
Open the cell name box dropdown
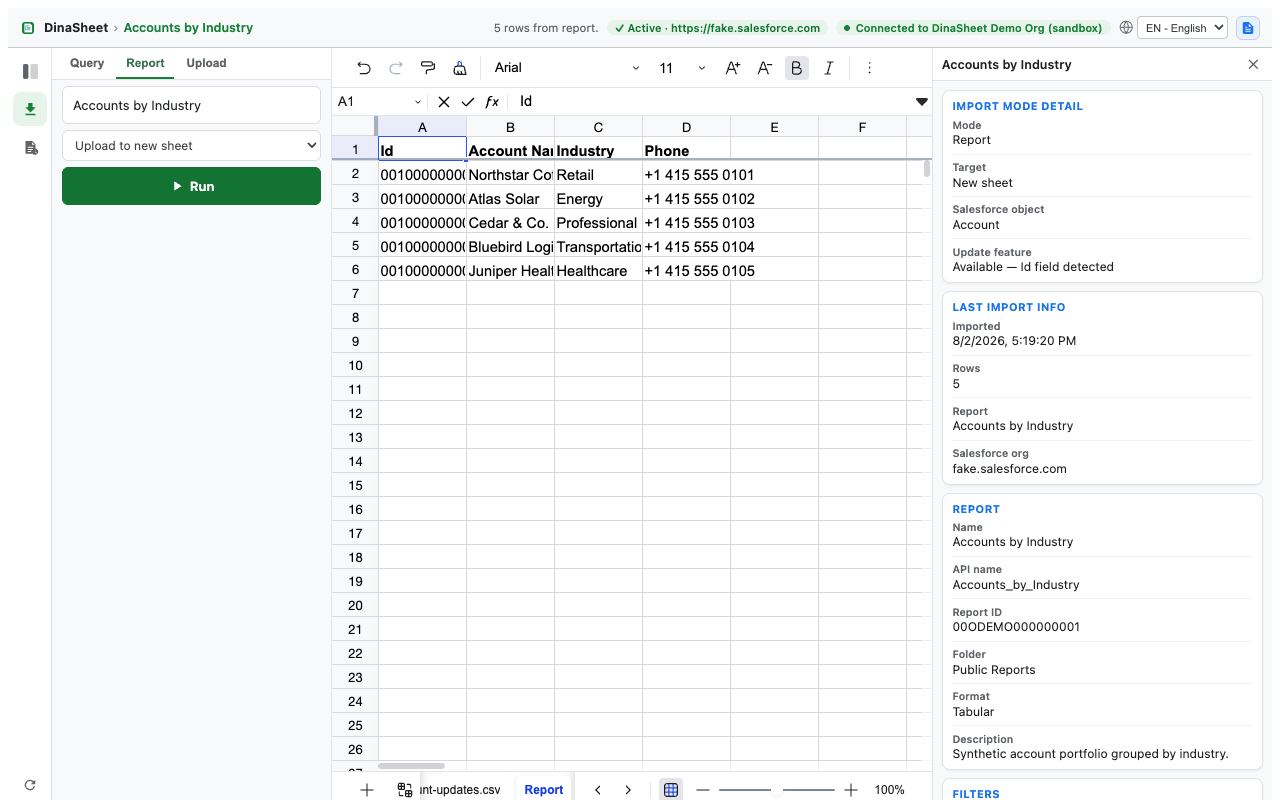click(x=418, y=102)
